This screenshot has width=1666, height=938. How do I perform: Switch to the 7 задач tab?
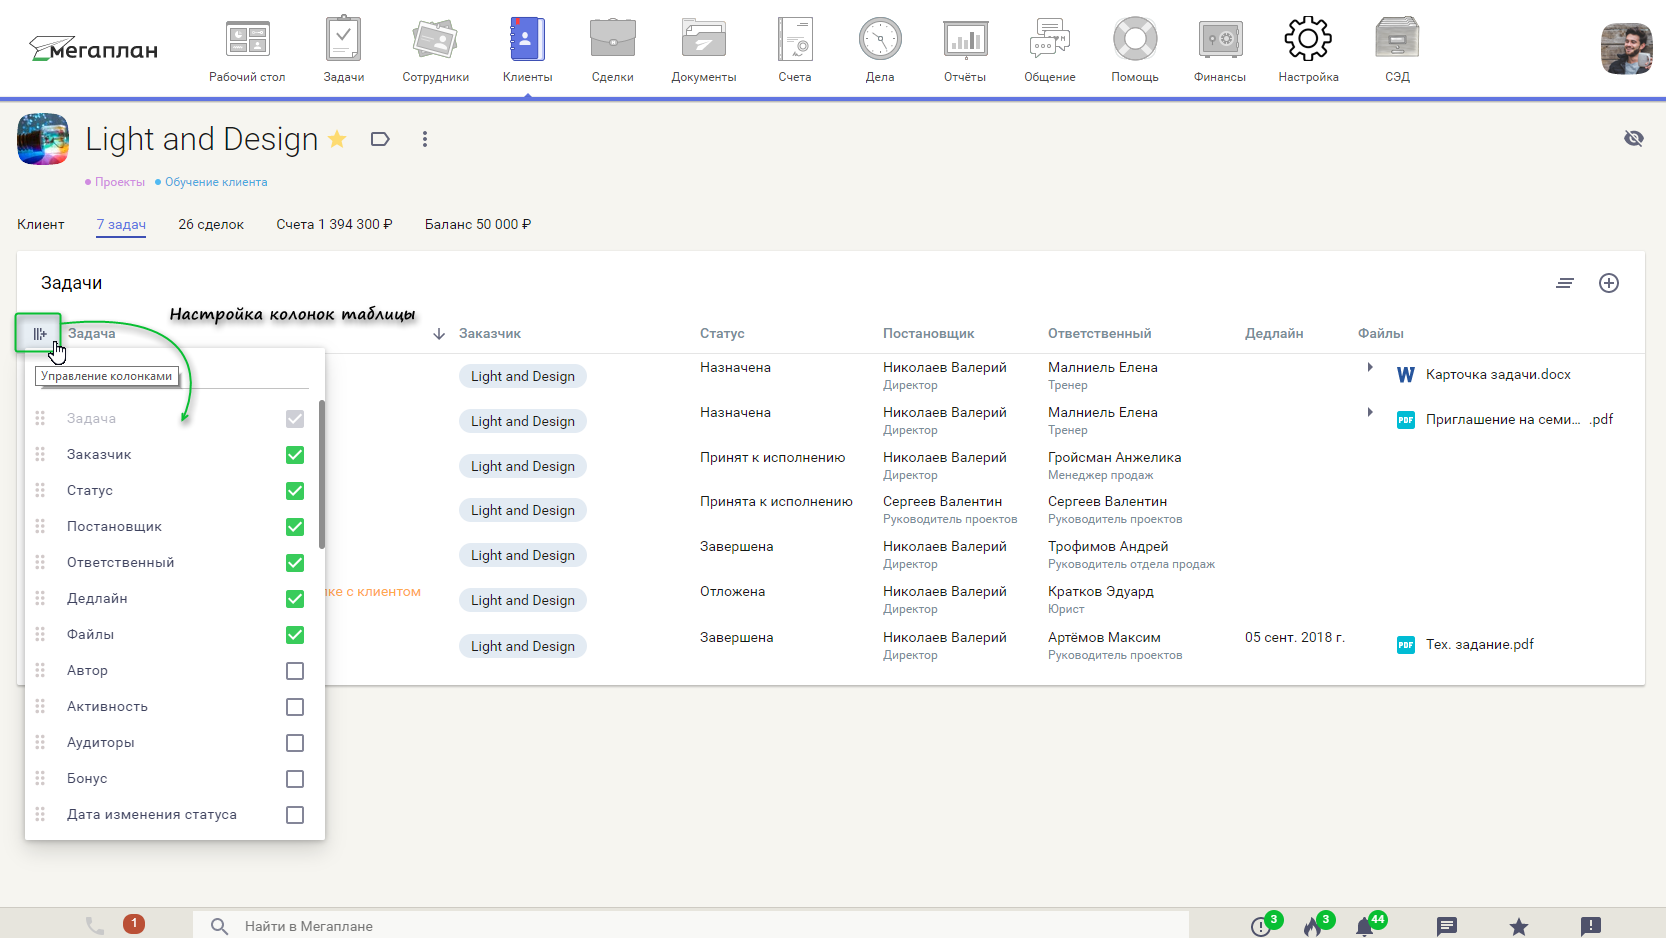click(x=121, y=224)
